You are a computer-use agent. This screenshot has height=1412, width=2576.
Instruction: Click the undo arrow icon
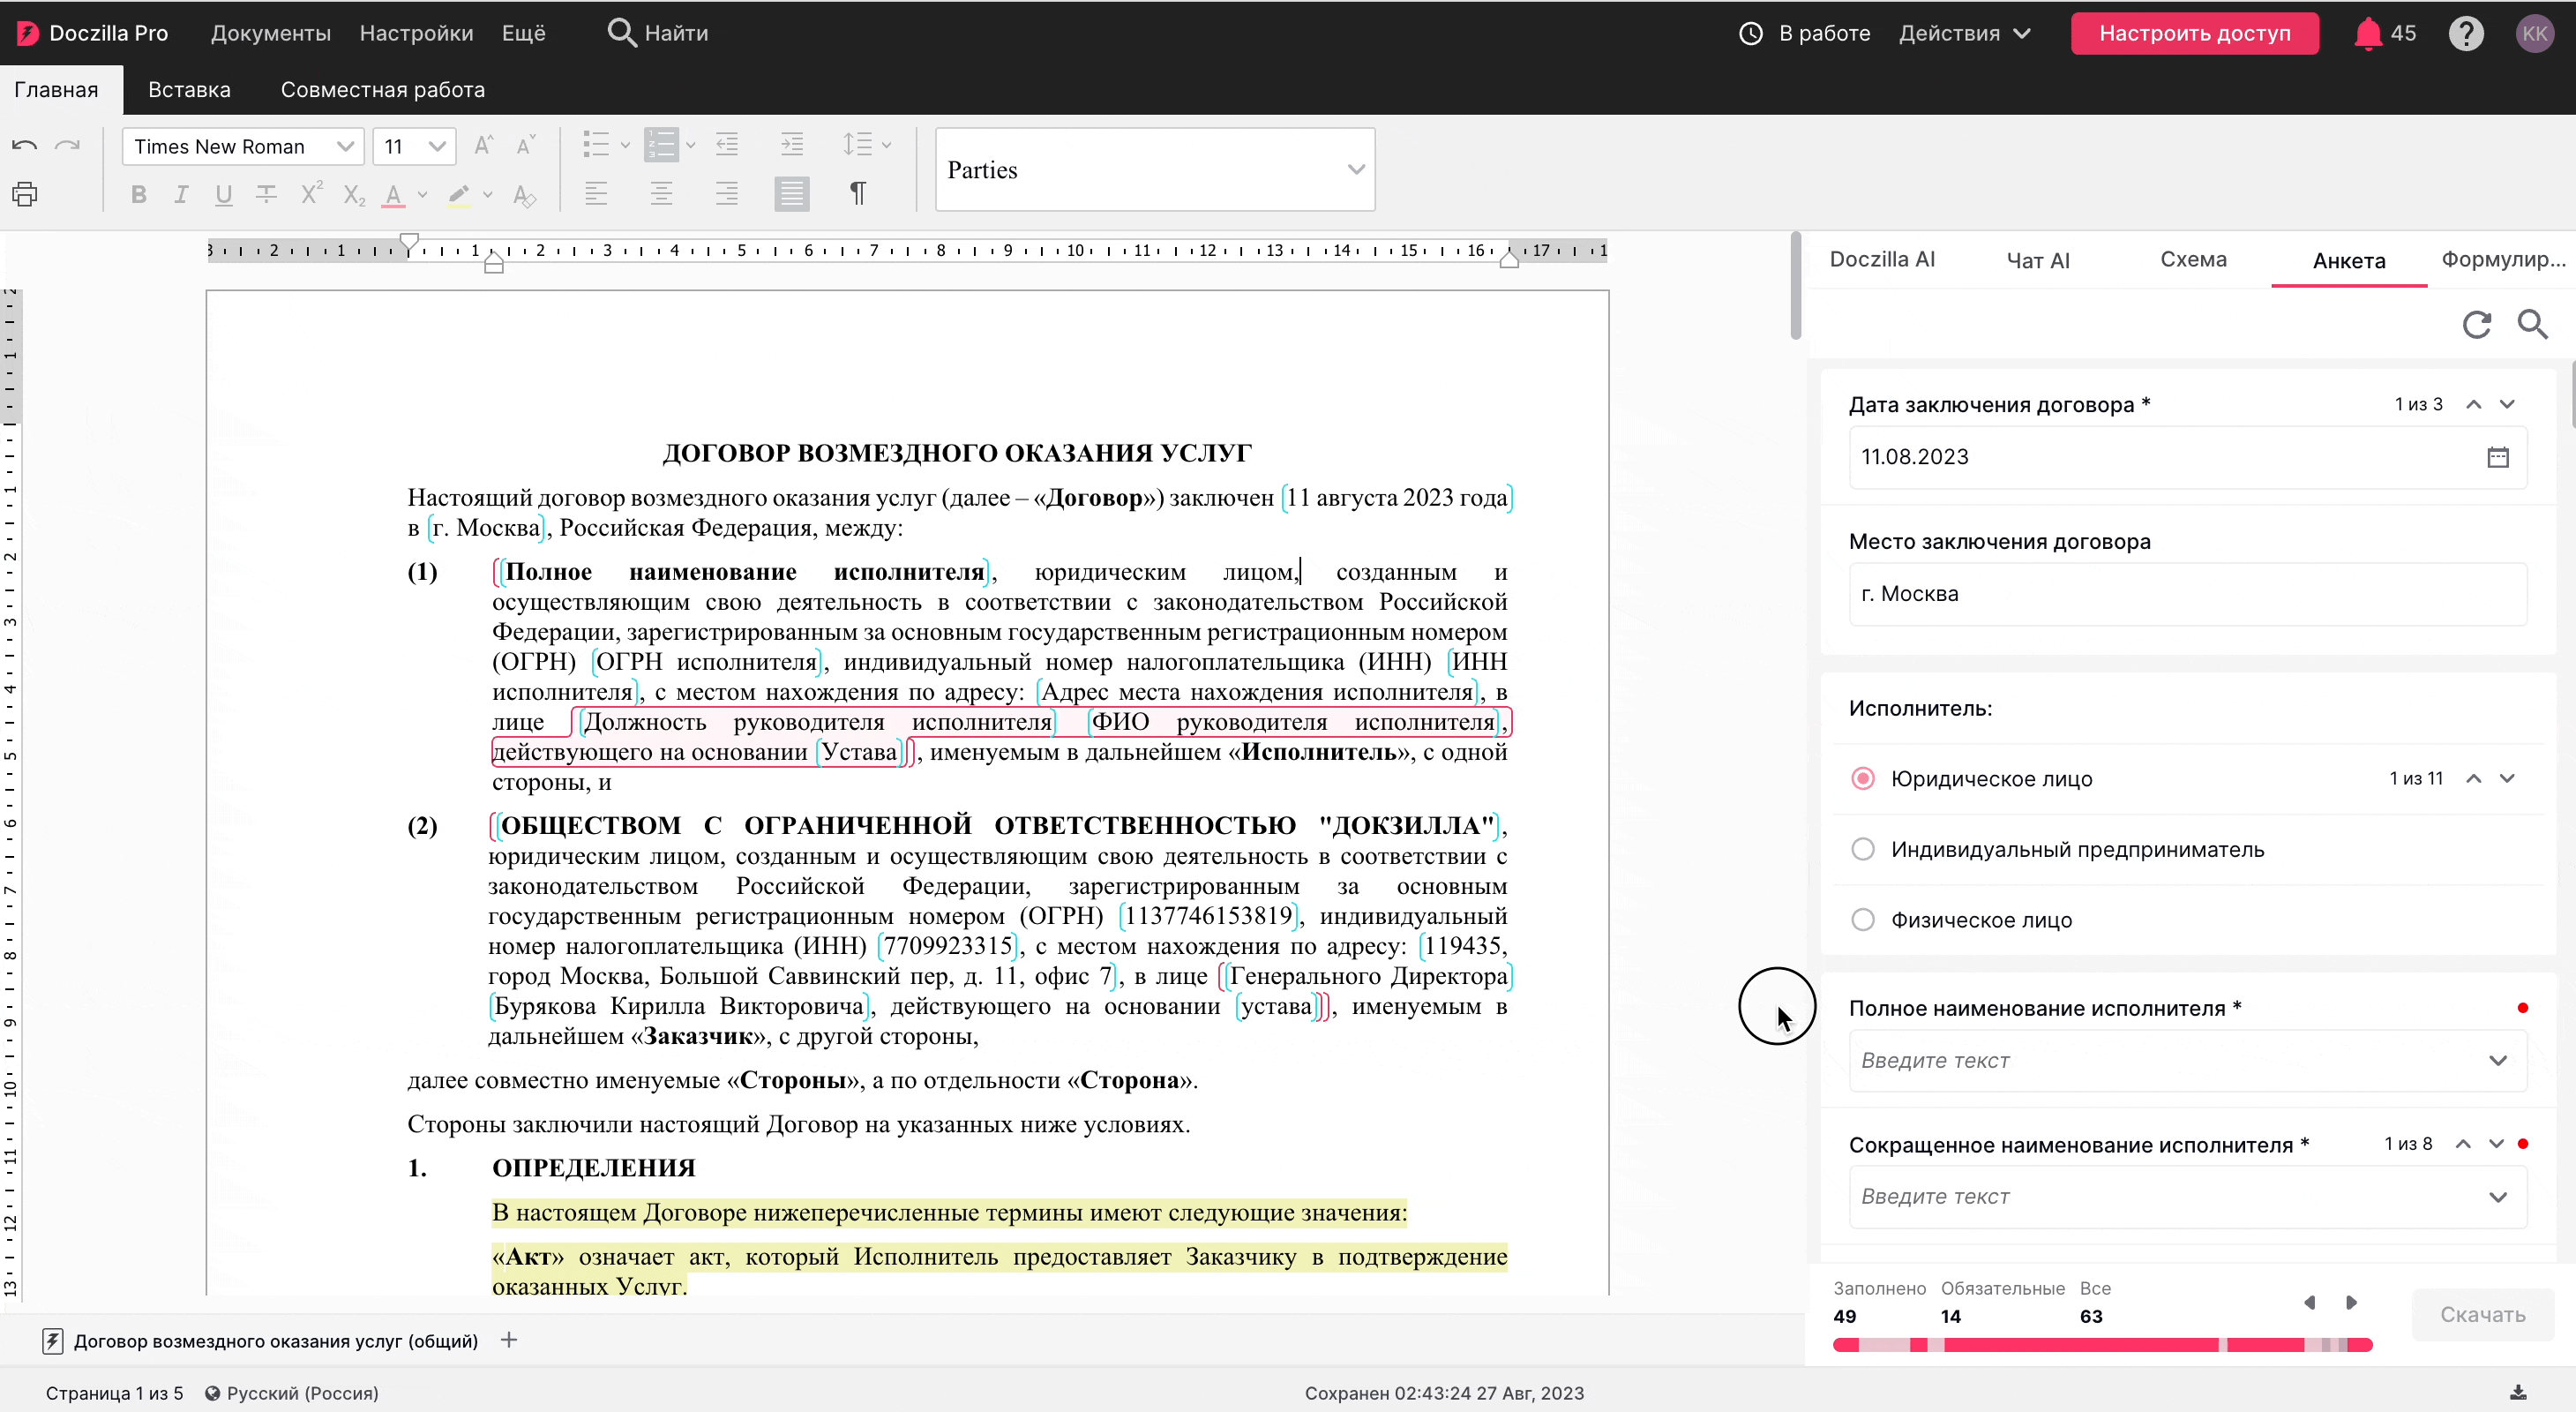click(25, 146)
